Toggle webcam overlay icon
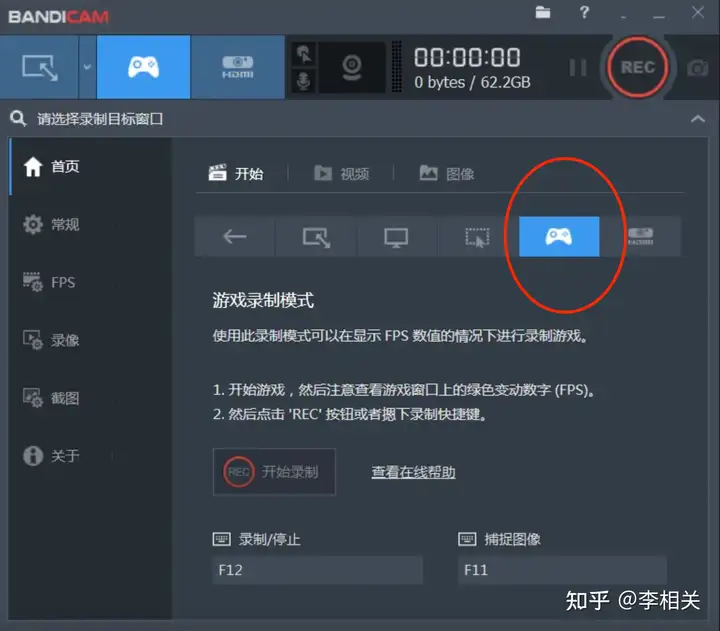The height and width of the screenshot is (631, 720). click(352, 67)
